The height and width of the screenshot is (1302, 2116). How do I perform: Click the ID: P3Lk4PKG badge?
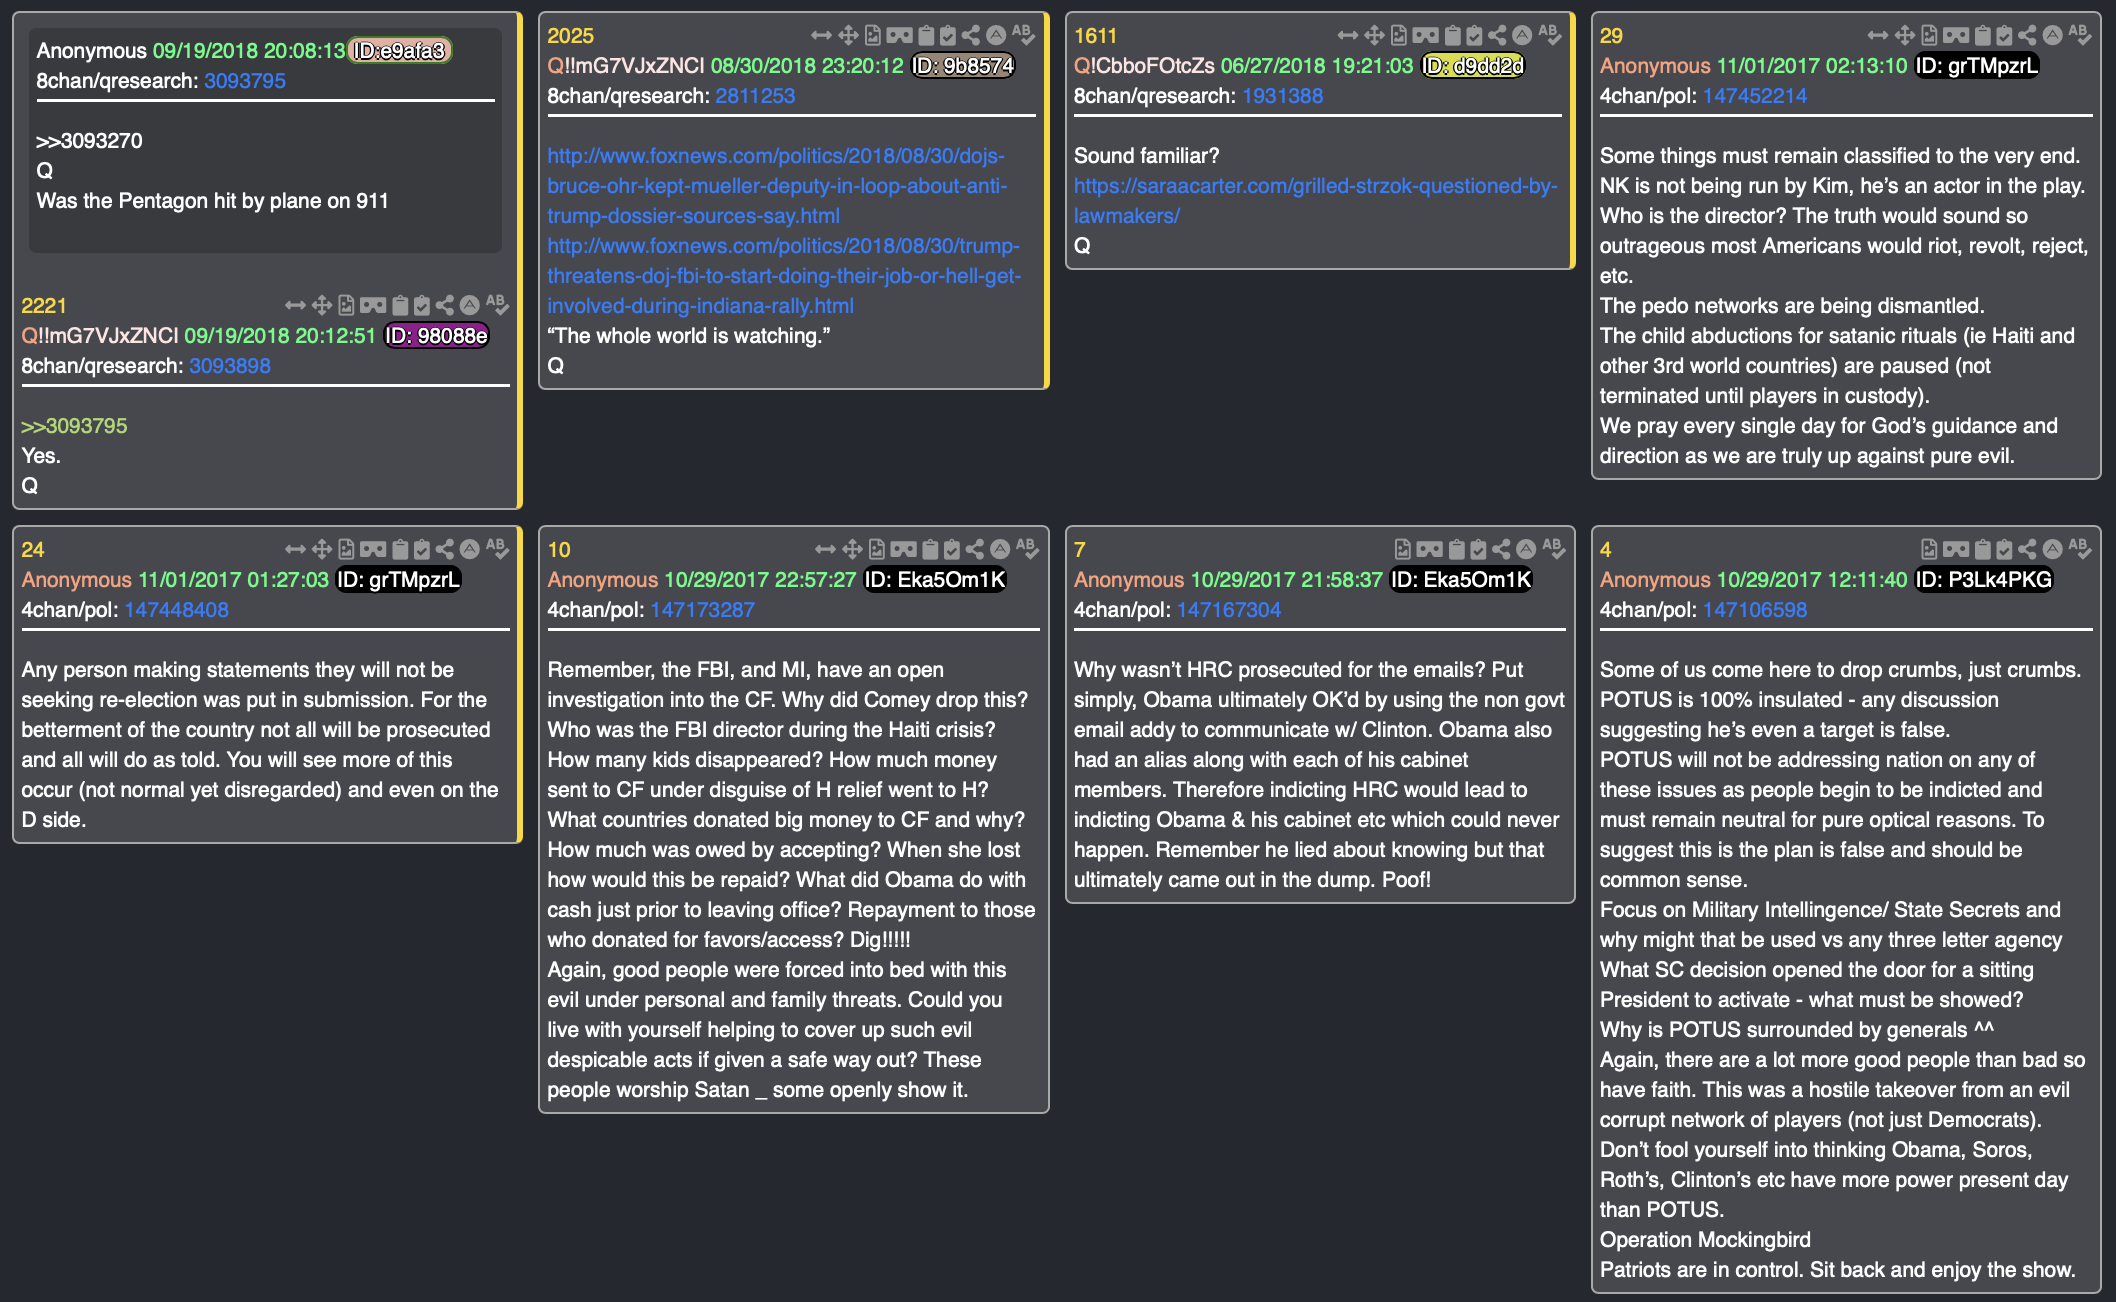point(1984,580)
